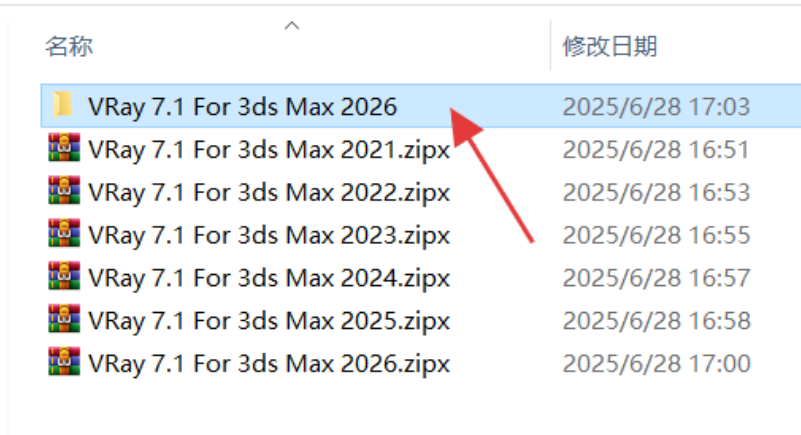Image resolution: width=801 pixels, height=435 pixels.
Task: Click the column divider beside the 修改日期 header
Action: (x=550, y=45)
